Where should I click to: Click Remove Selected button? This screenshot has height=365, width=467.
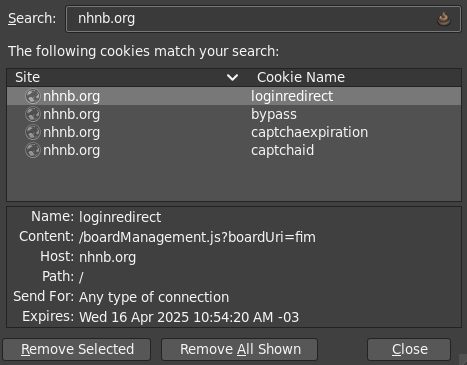click(77, 349)
